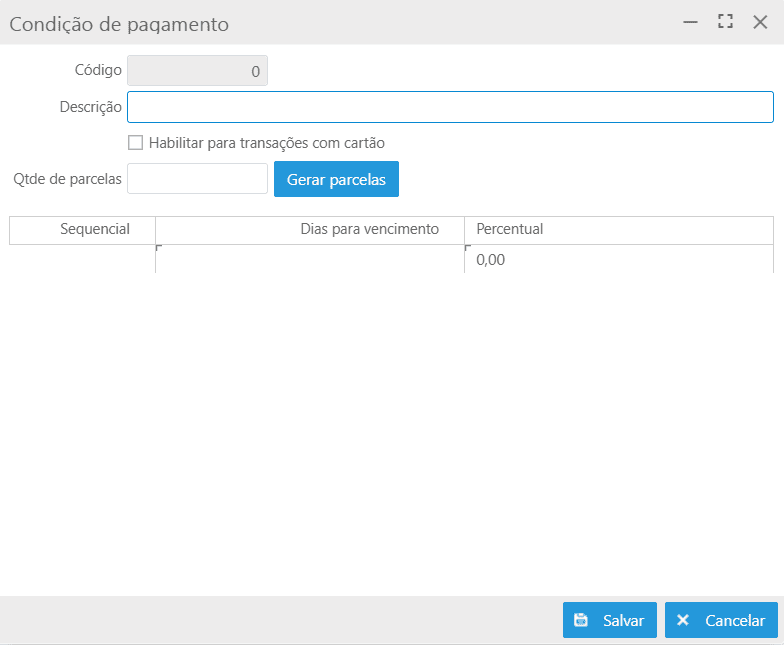Click the disabled Código field
Image resolution: width=784 pixels, height=645 pixels.
click(x=197, y=71)
